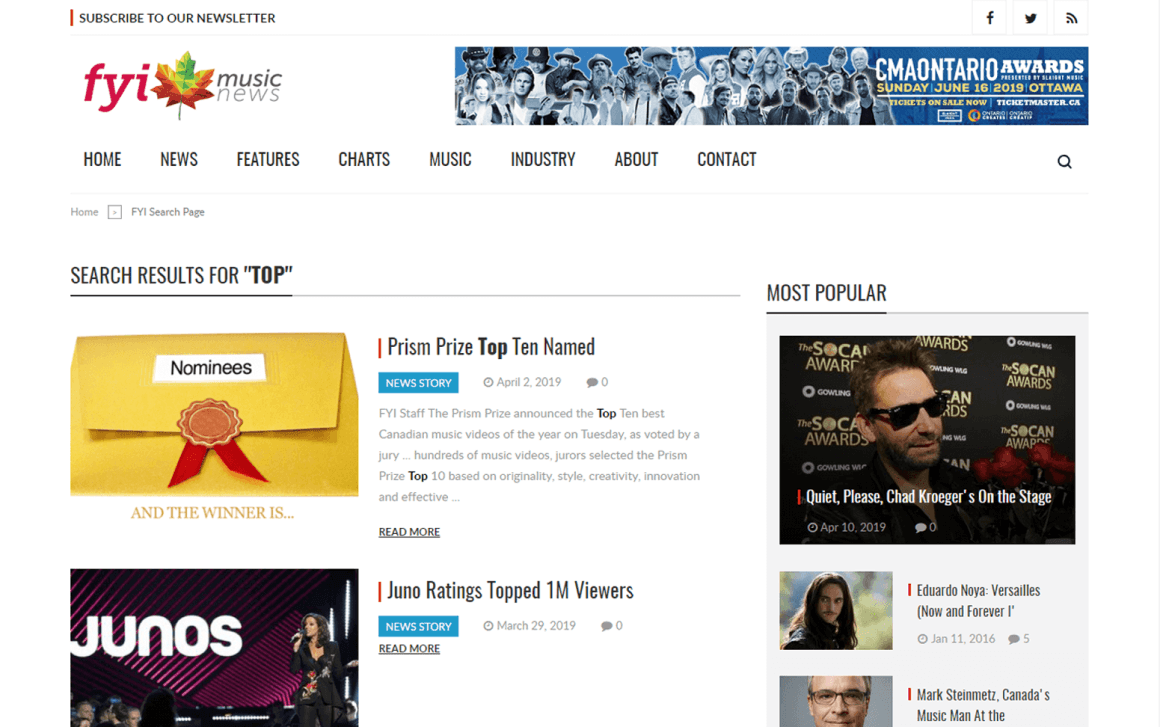
Task: Open the RSS feed icon
Action: click(1070, 18)
